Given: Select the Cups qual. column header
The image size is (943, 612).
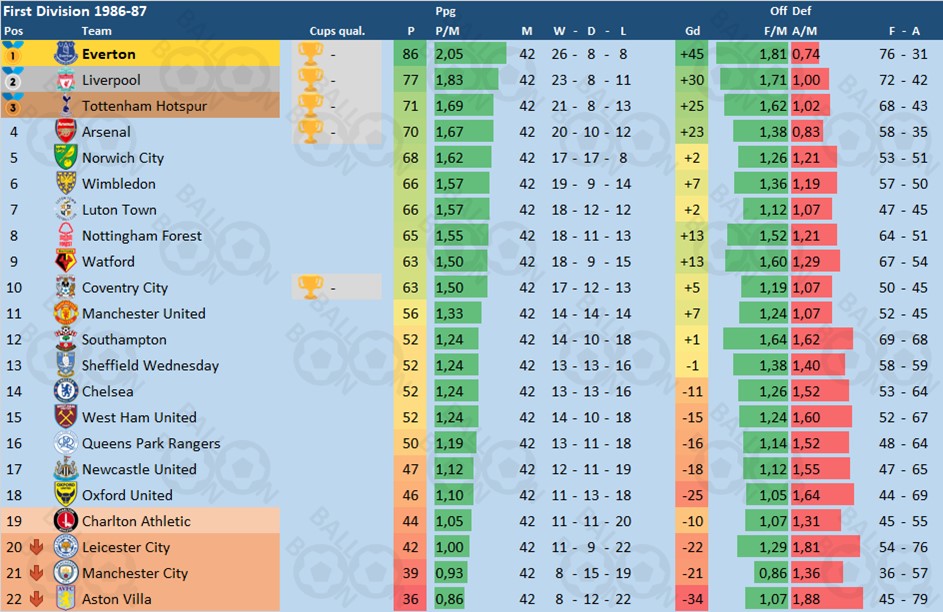Looking at the screenshot, I should pos(337,31).
